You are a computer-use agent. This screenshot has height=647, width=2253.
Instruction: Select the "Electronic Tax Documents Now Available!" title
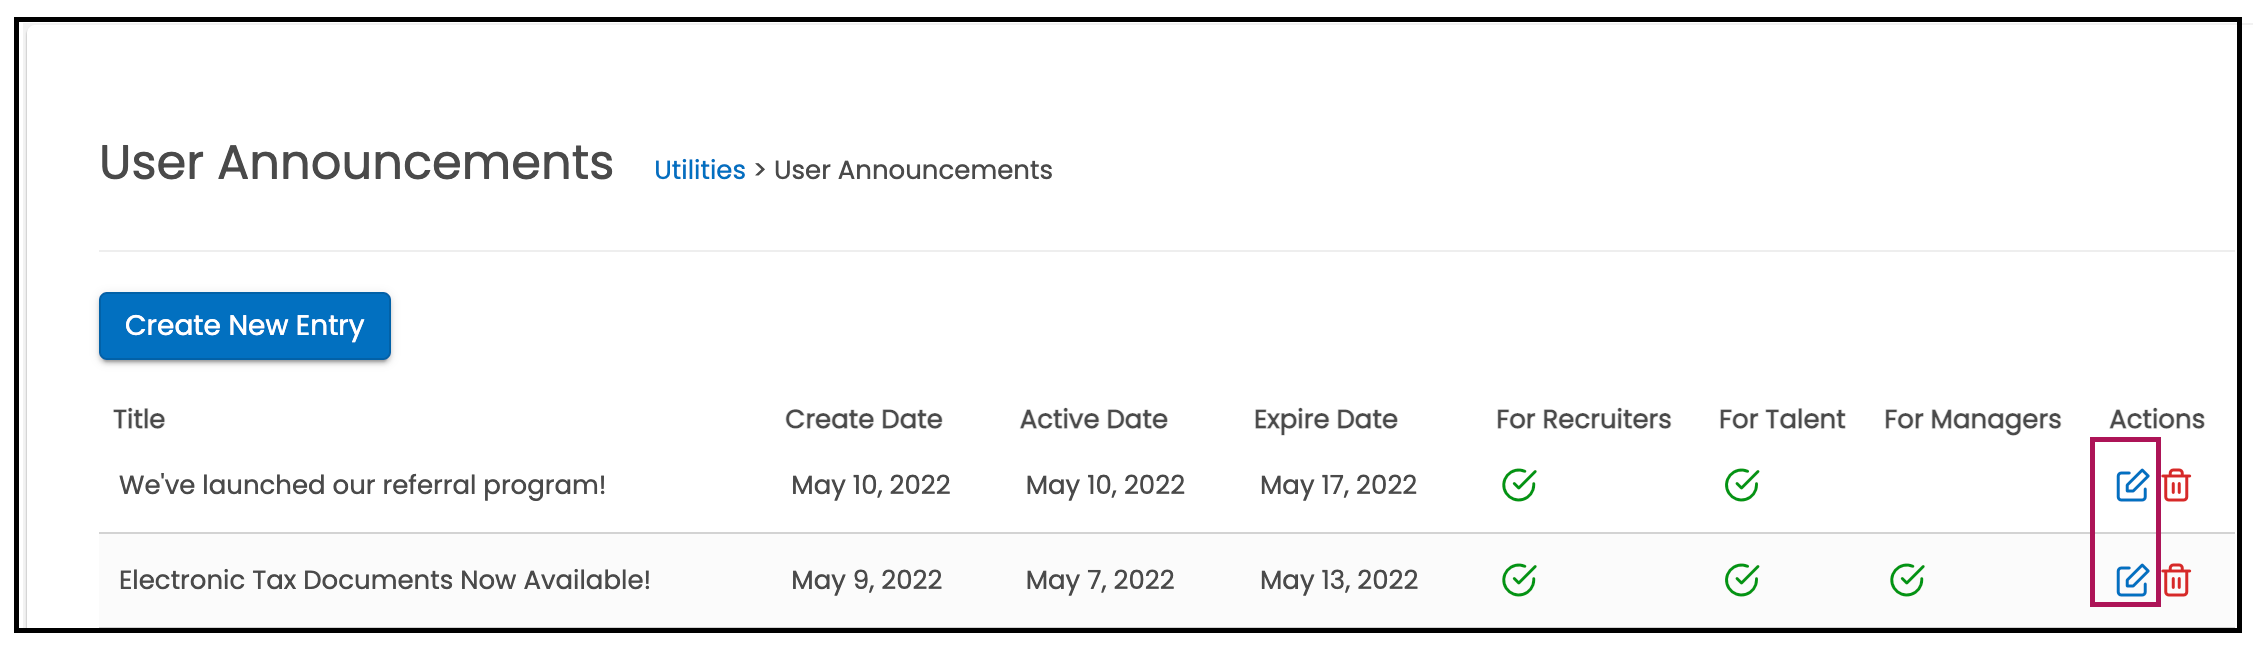pos(384,580)
